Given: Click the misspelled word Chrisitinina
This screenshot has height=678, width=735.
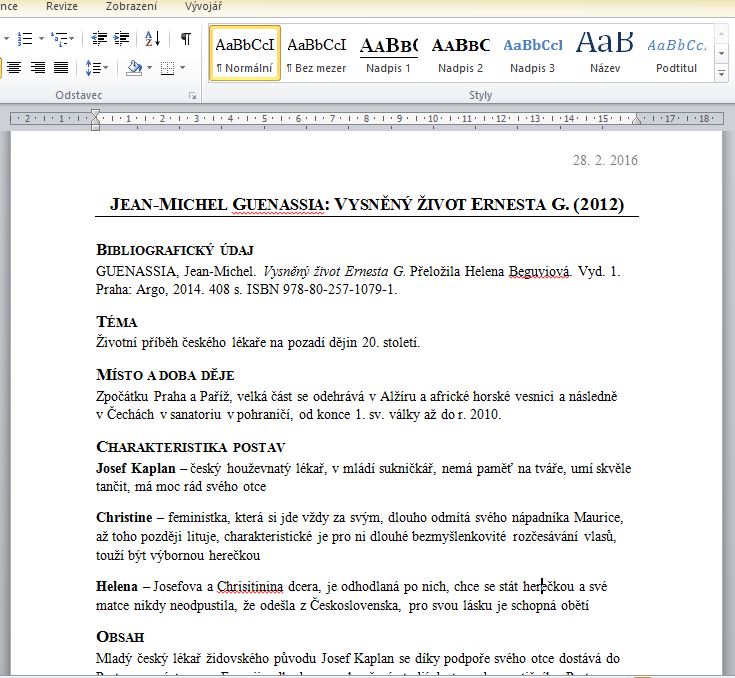Looking at the screenshot, I should (250, 587).
